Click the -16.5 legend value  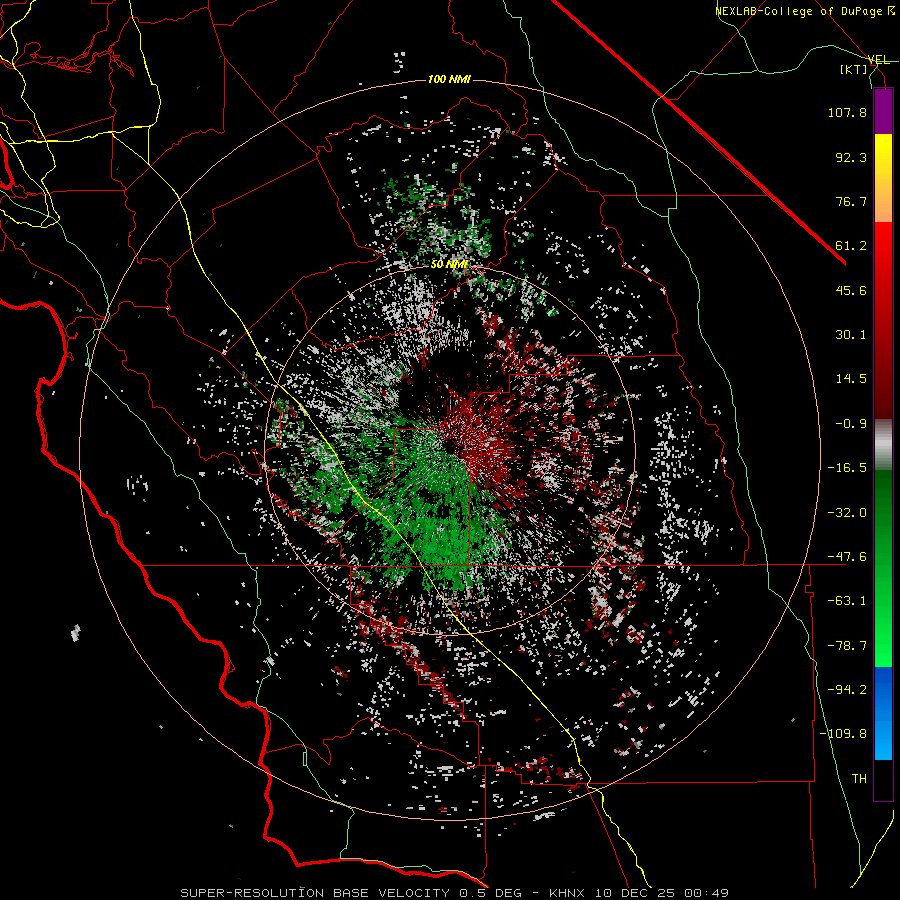point(847,468)
